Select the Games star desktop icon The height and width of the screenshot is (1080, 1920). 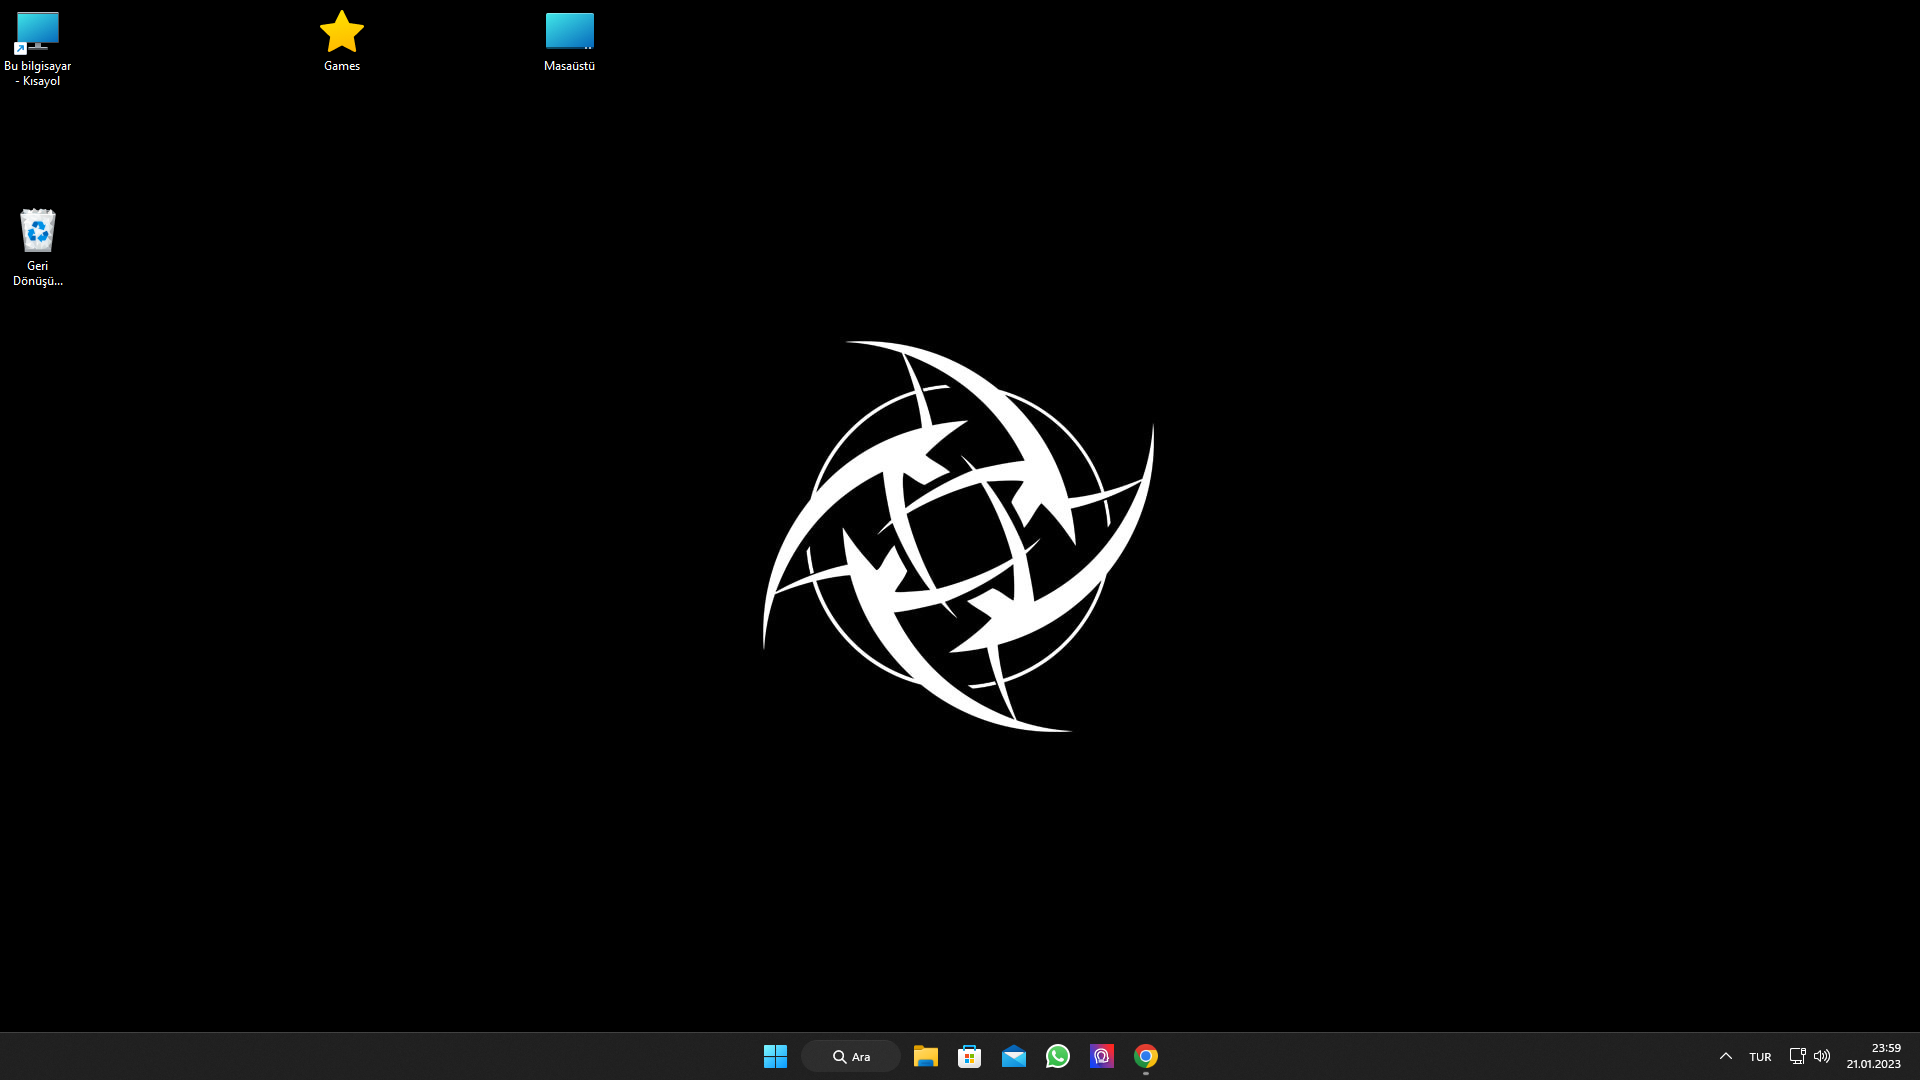[x=342, y=32]
